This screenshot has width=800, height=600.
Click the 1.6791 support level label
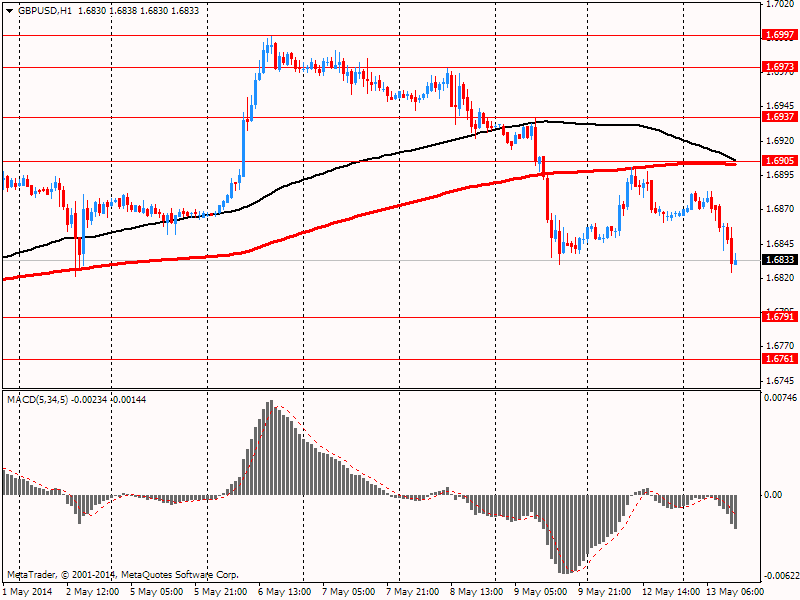coord(779,317)
